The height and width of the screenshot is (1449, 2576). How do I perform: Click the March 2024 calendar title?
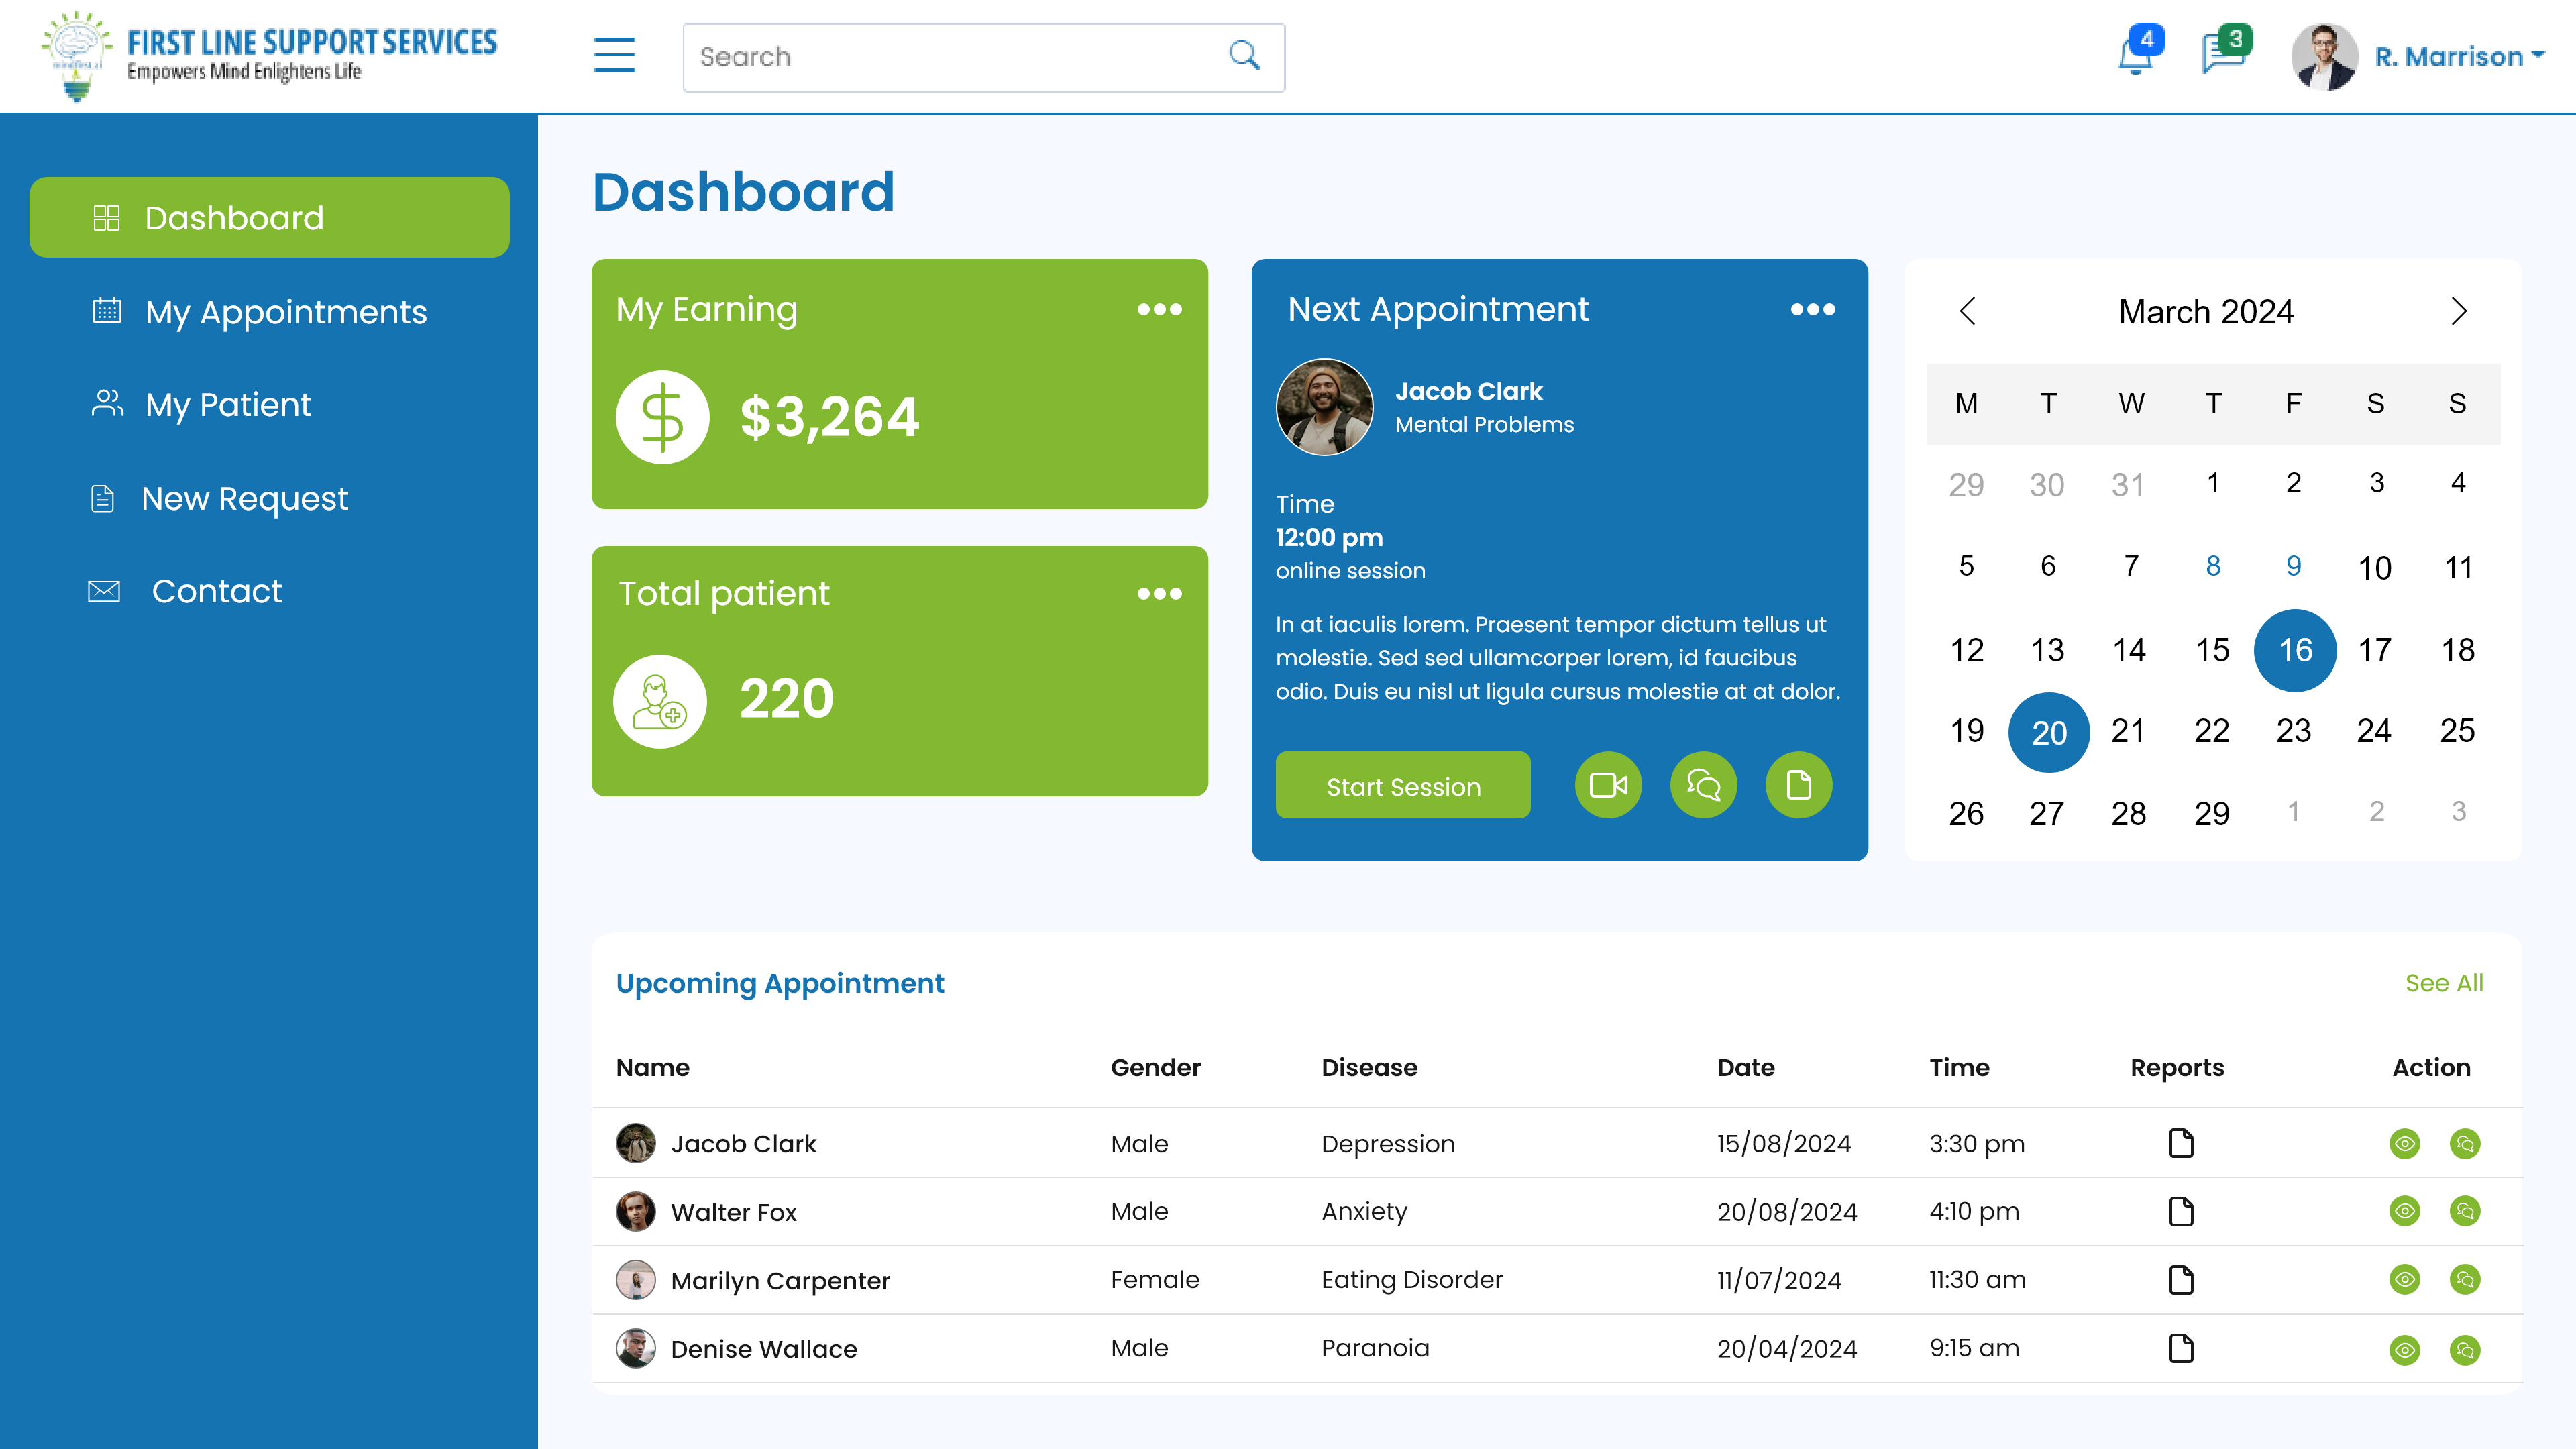2206,311
